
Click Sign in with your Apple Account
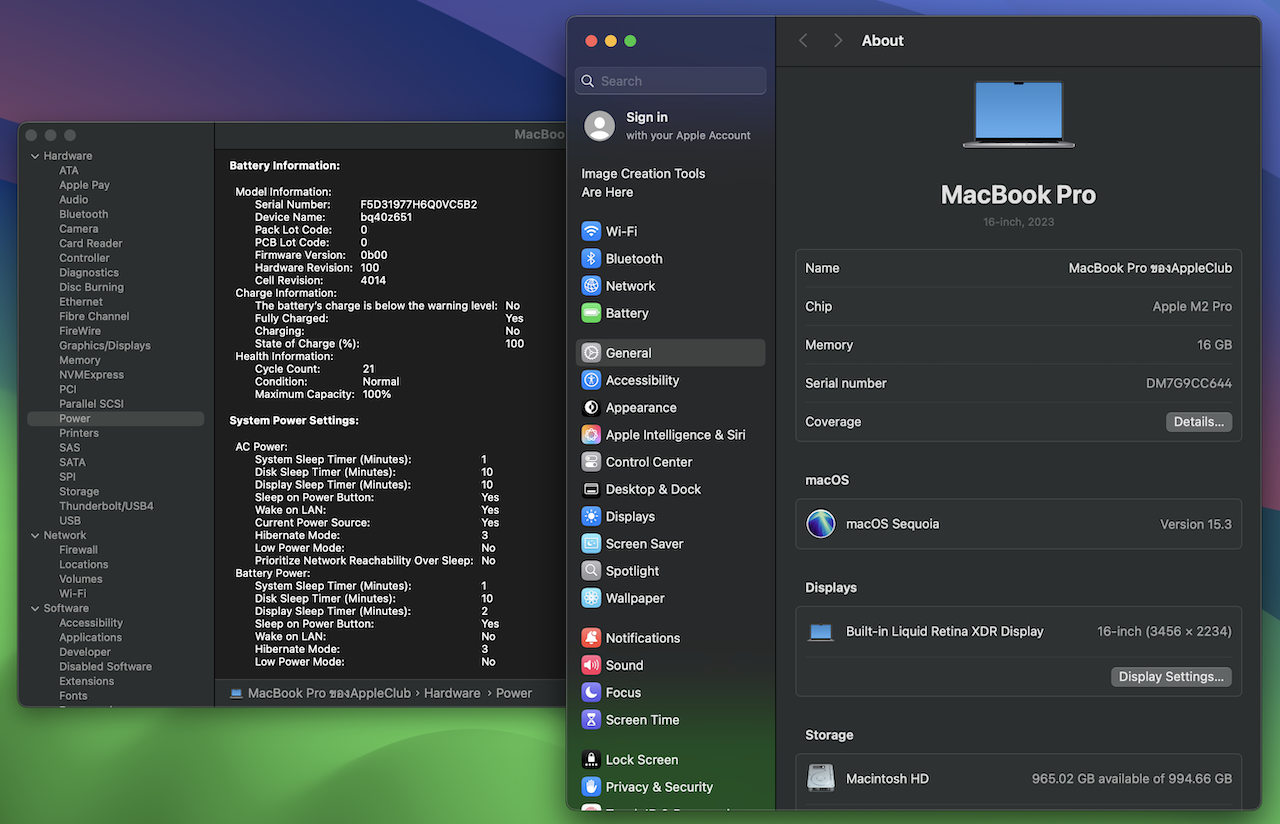[x=671, y=126]
